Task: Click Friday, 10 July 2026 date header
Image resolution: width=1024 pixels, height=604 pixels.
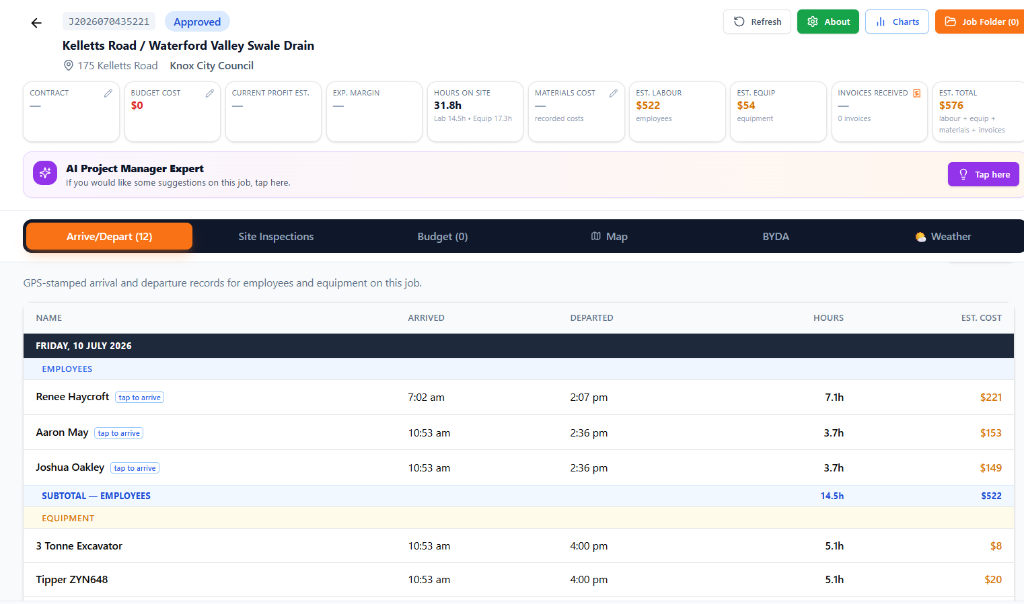Action: tap(84, 345)
